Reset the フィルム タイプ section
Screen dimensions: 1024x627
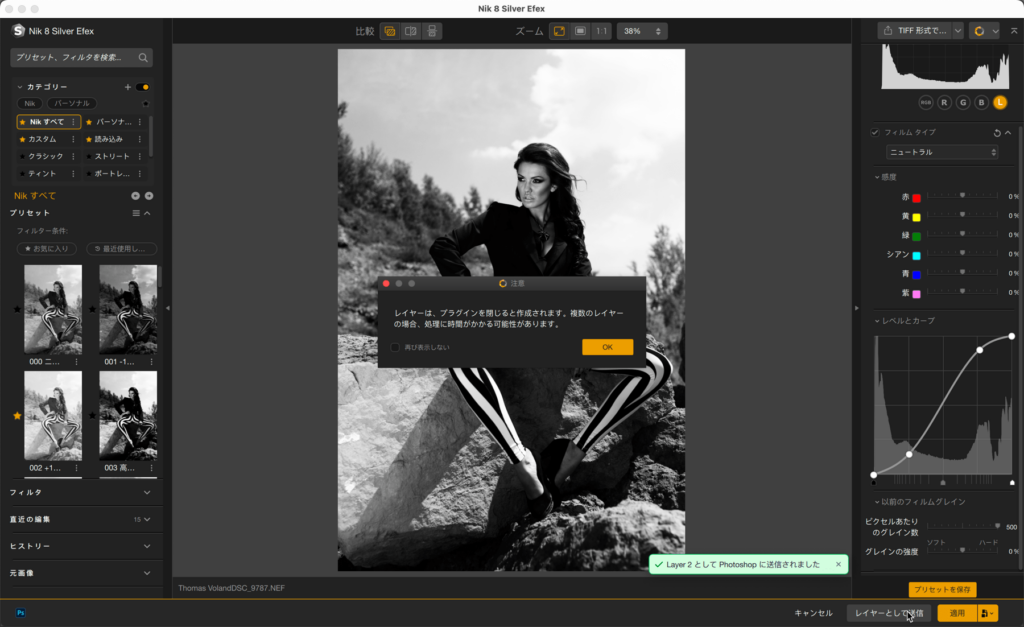(997, 133)
